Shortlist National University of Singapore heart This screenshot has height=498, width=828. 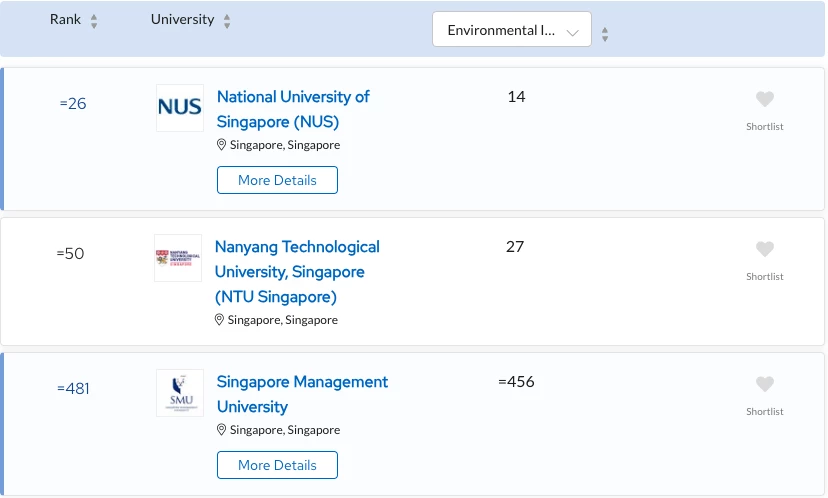tap(765, 99)
